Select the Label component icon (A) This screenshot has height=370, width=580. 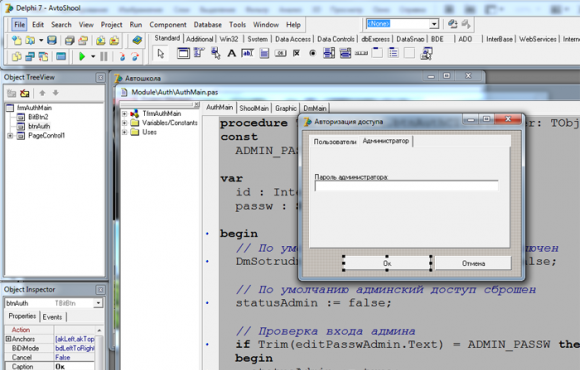(232, 54)
